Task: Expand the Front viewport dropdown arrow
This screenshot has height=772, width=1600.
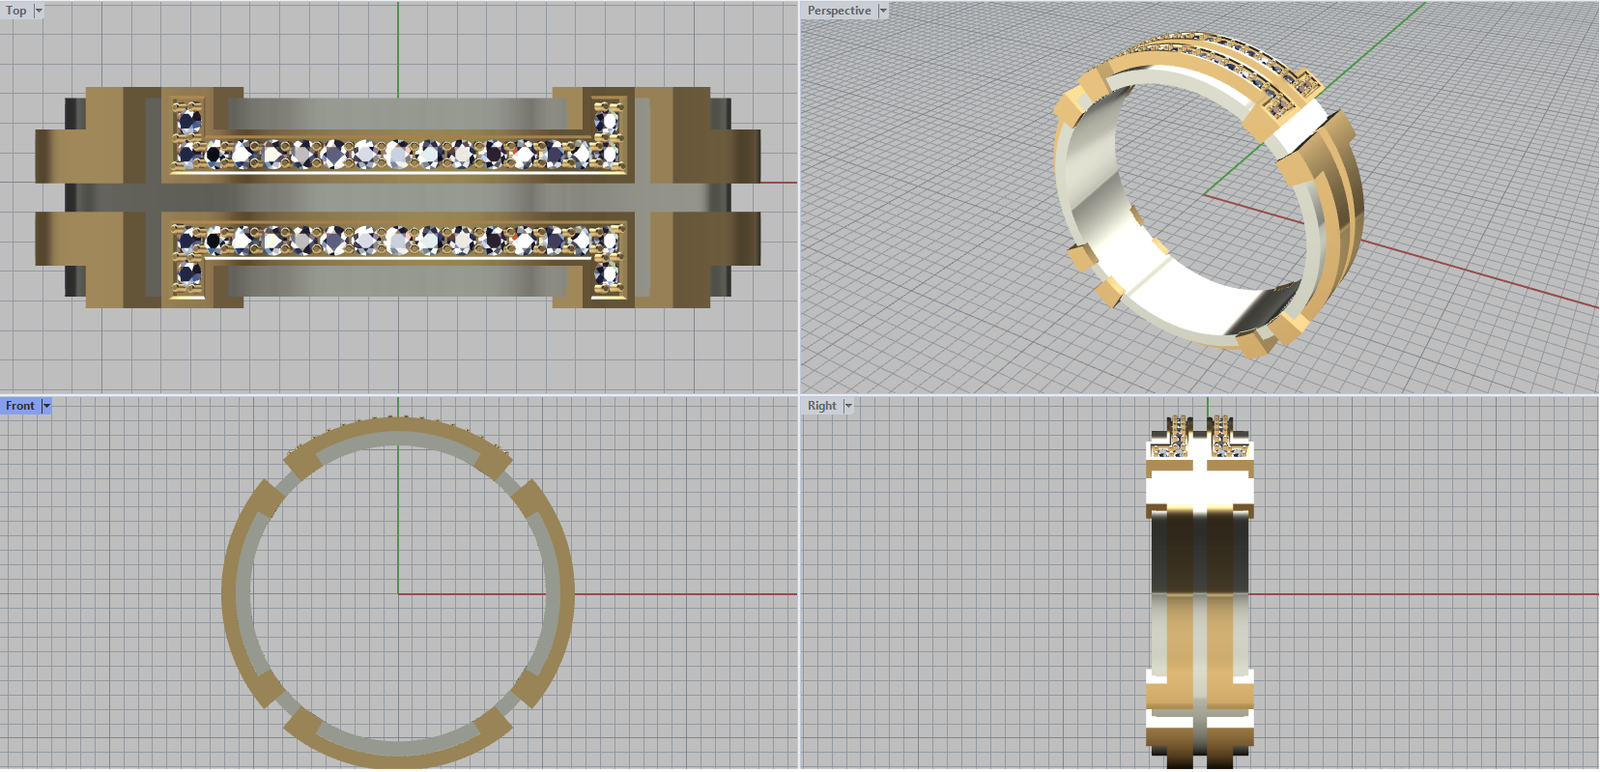Action: coord(46,406)
